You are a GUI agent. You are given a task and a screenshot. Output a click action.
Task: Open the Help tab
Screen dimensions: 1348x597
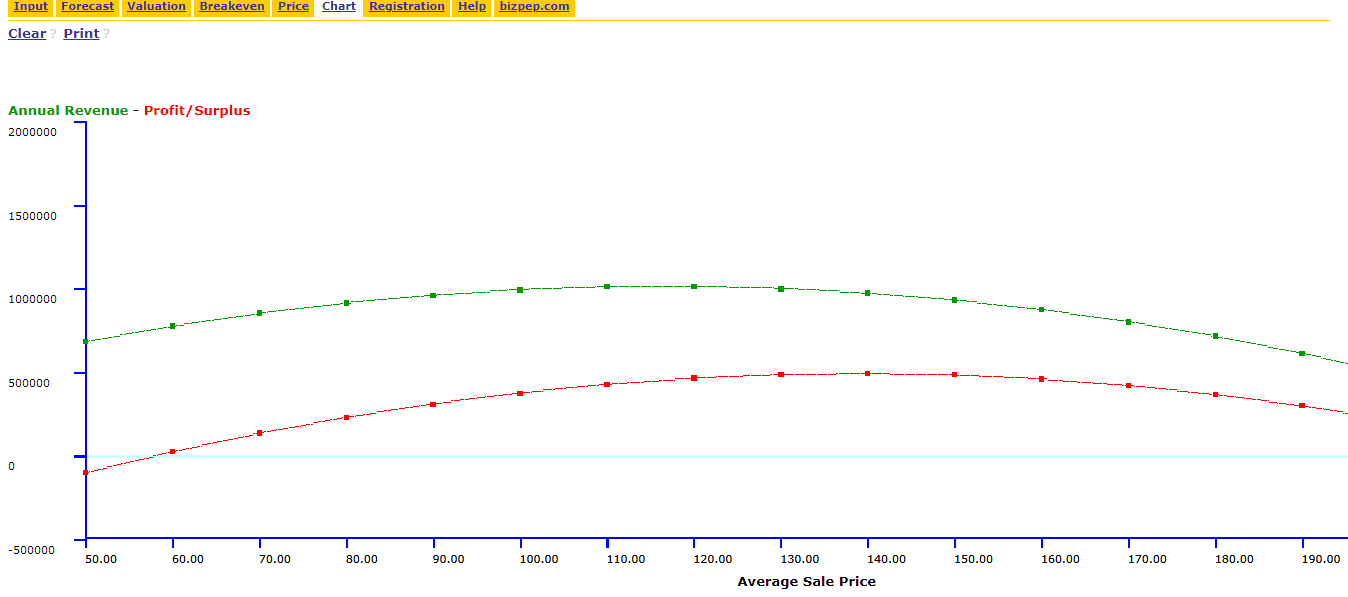click(471, 7)
